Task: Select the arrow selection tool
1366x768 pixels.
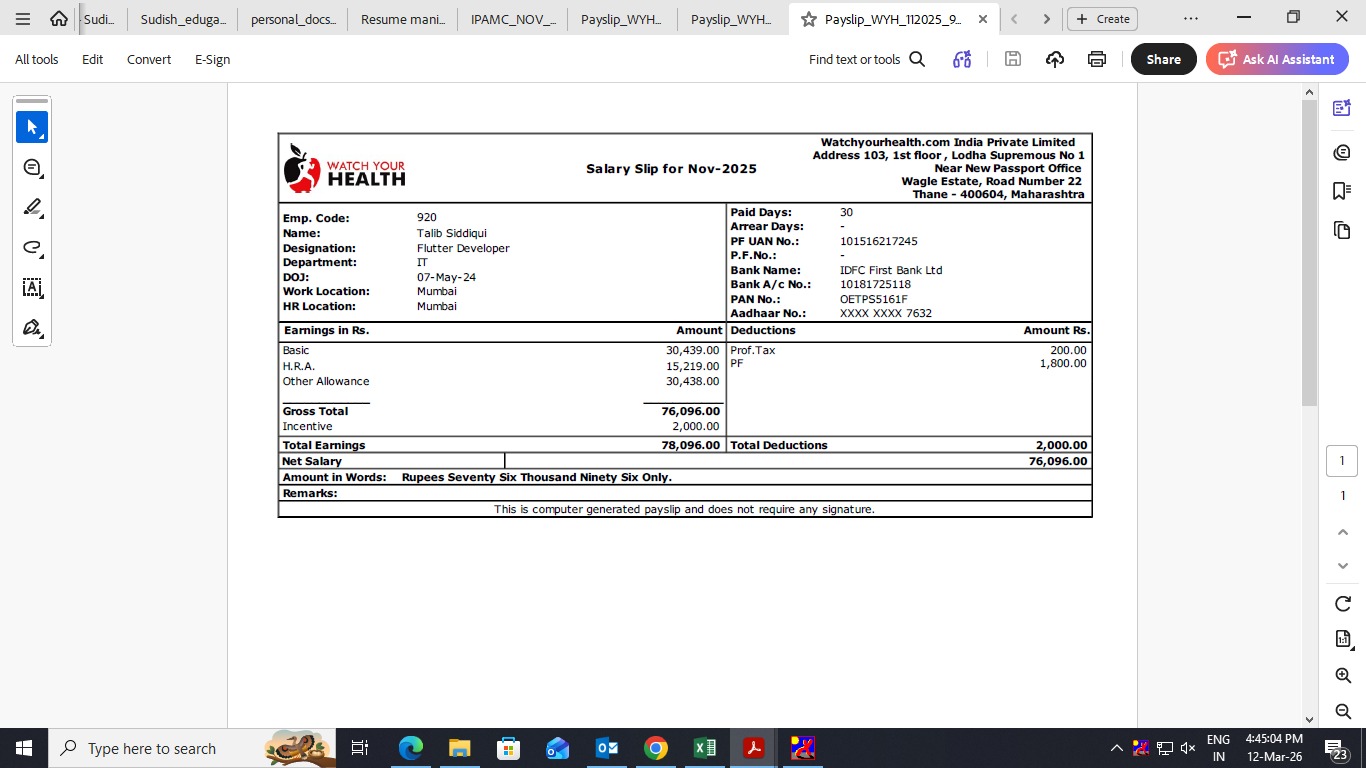Action: (x=32, y=127)
